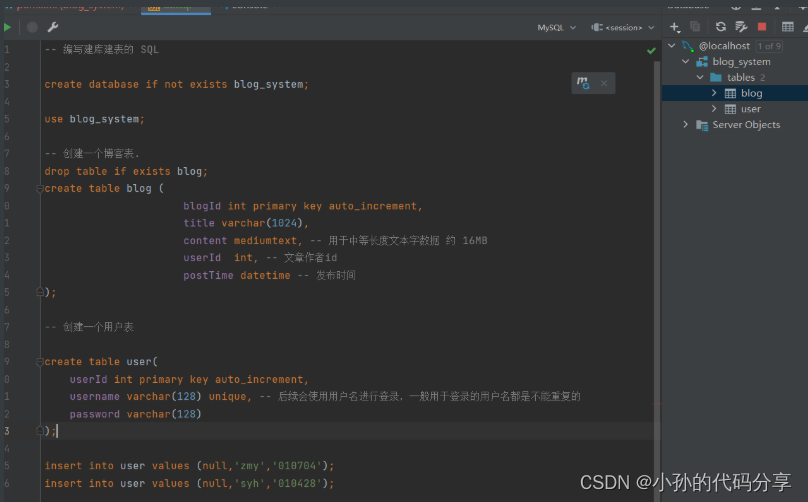808x502 pixels.
Task: Click the green inspection checkmark in the editor
Action: coord(651,51)
